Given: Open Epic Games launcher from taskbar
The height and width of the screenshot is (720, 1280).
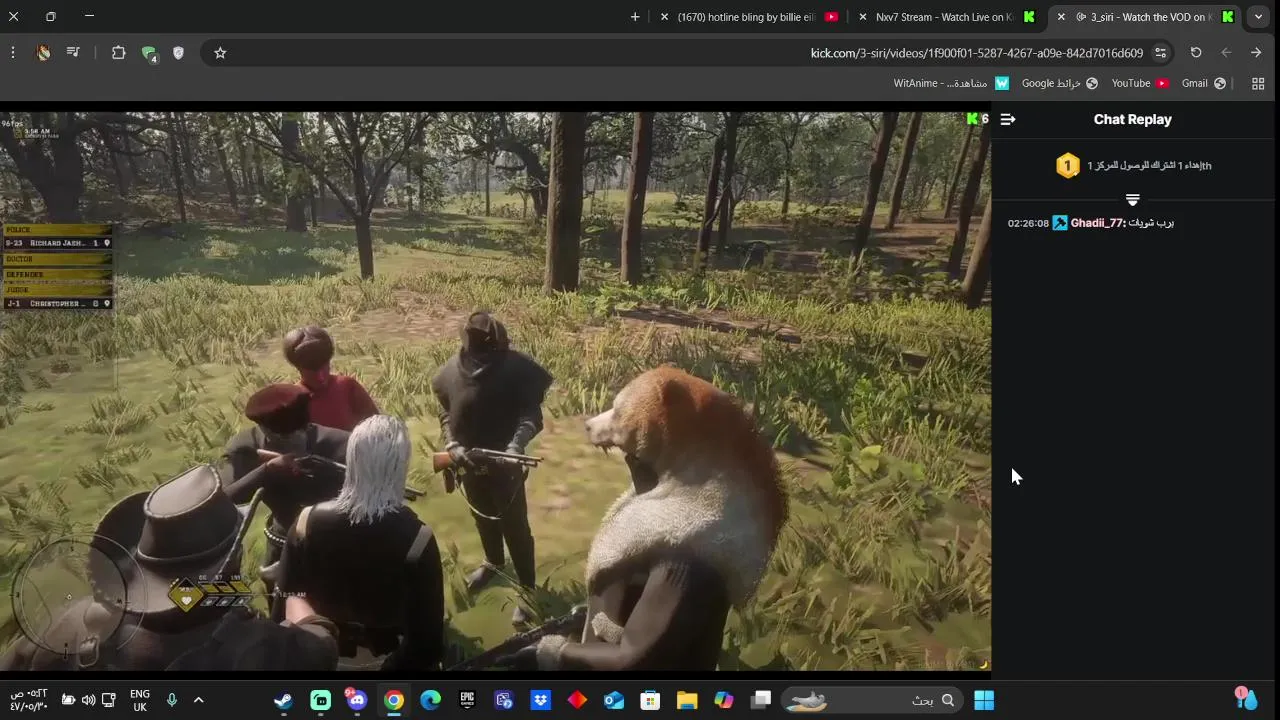Looking at the screenshot, I should (x=467, y=700).
